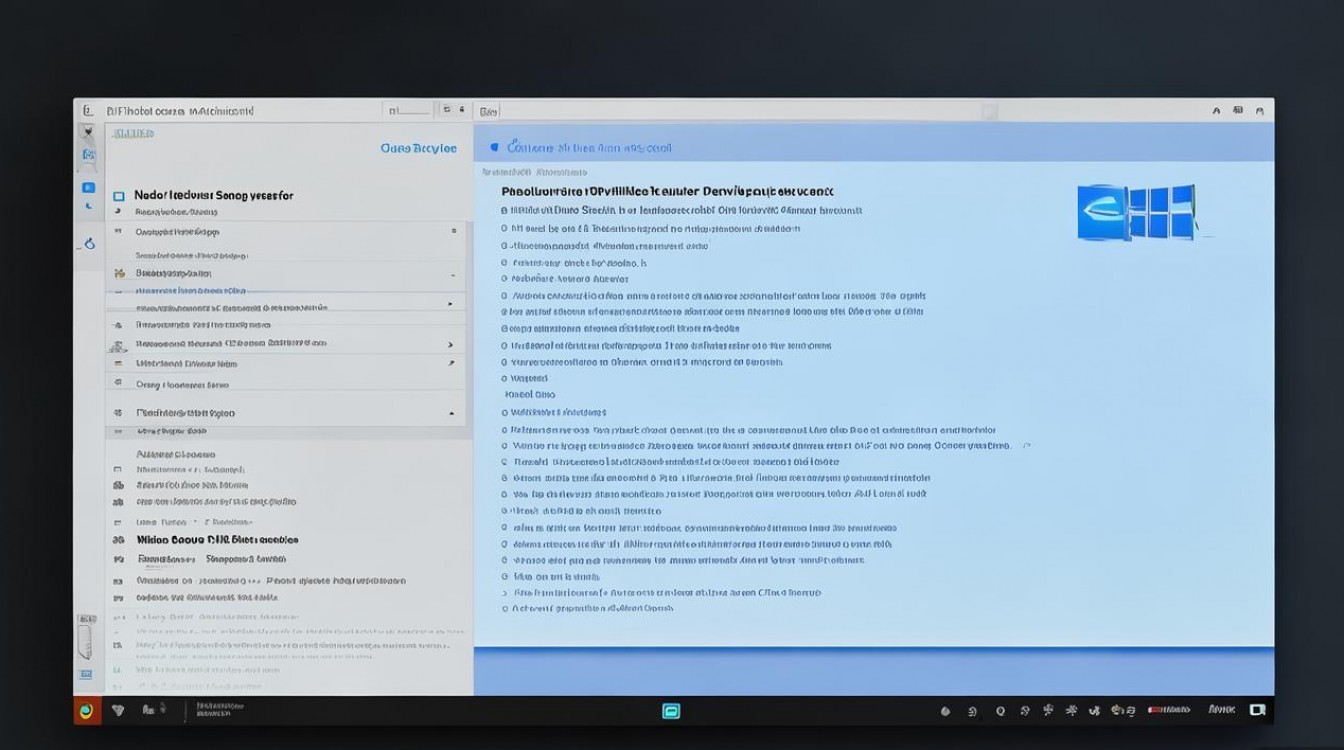Select the first radio bullet under right pane heading
This screenshot has height=750, width=1344.
point(504,211)
